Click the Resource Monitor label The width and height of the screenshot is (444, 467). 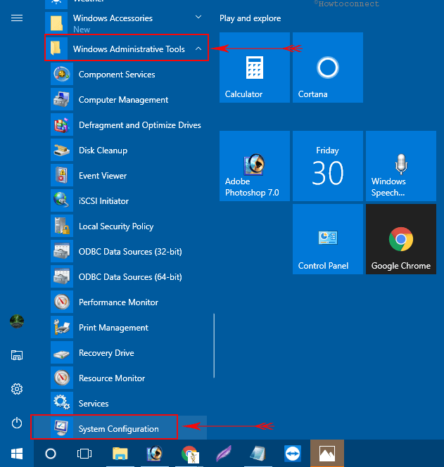coord(112,378)
